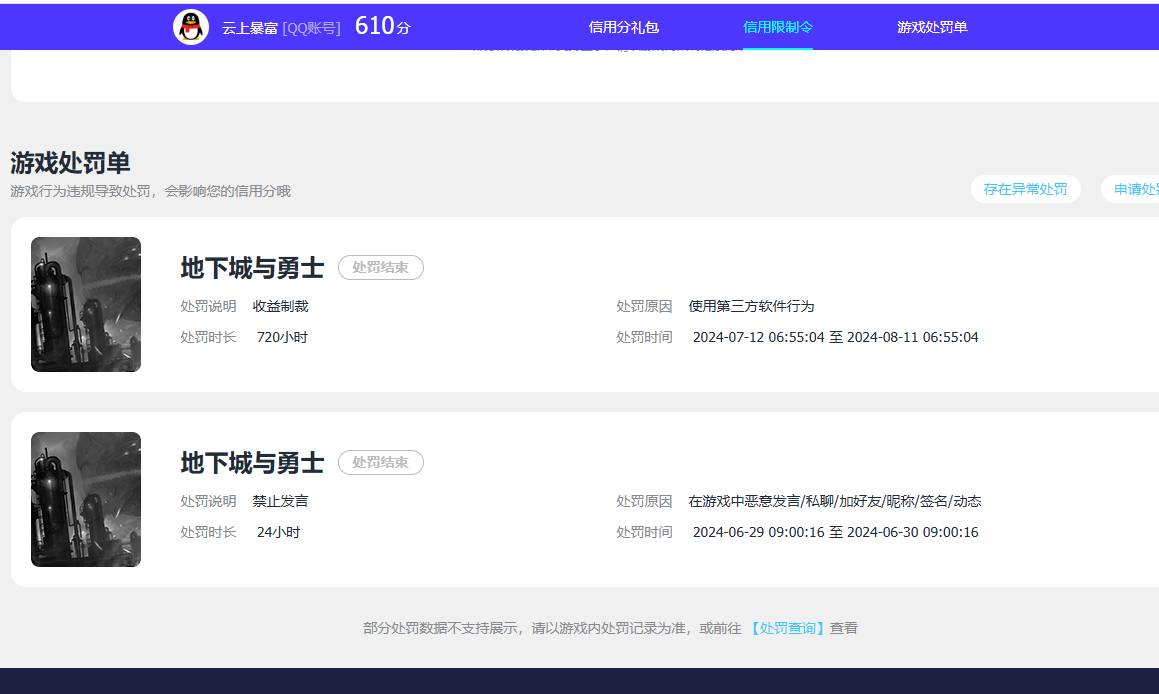Click the 2024-06-29 09:00:16 penalty time range

click(x=835, y=532)
